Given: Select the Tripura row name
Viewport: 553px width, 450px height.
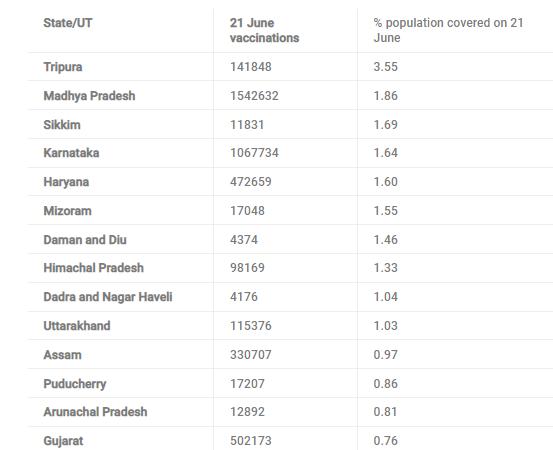Looking at the screenshot, I should pos(63,67).
